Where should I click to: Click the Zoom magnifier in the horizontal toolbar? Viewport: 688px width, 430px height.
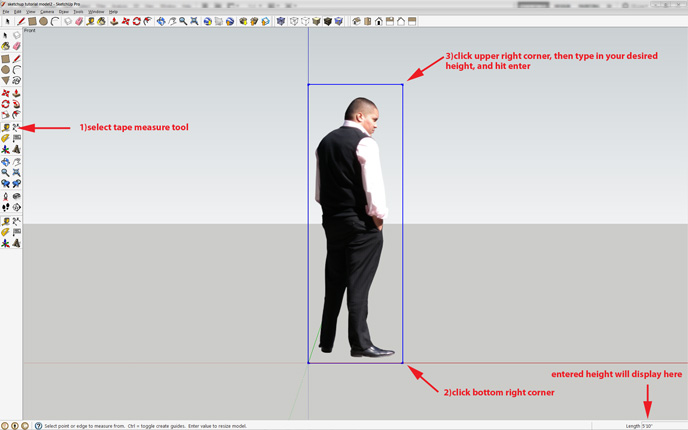183,21
